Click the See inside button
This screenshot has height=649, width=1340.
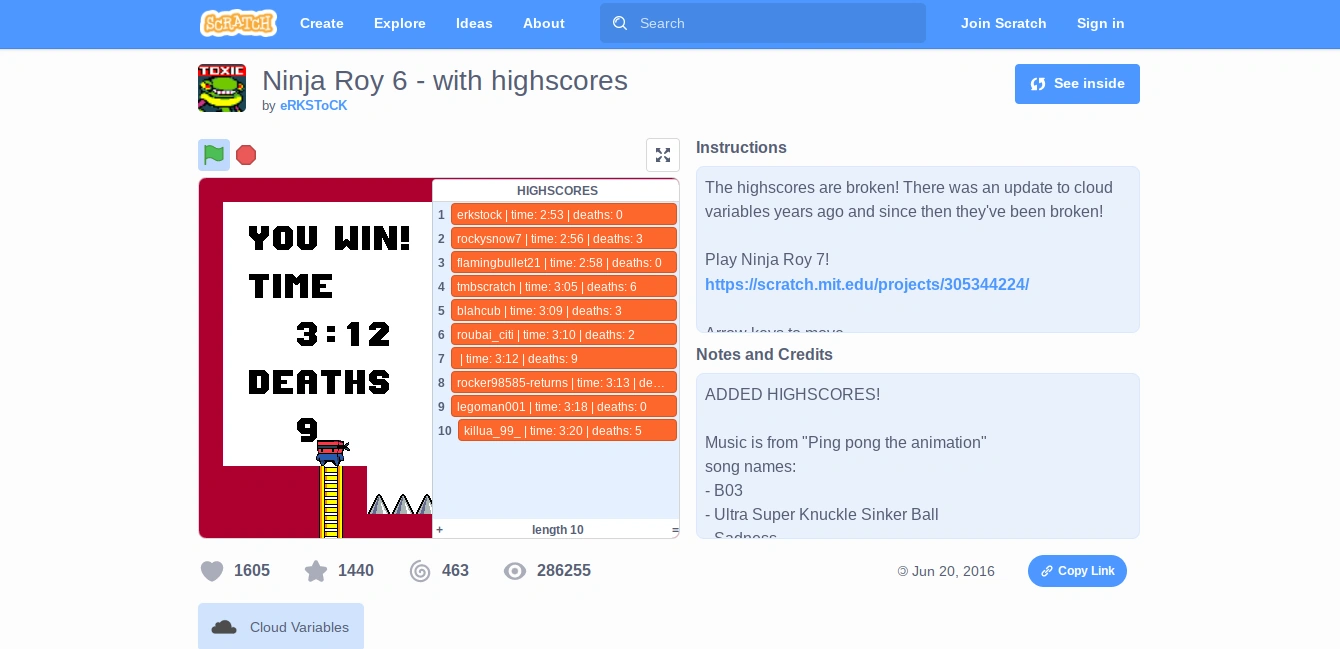pos(1077,84)
